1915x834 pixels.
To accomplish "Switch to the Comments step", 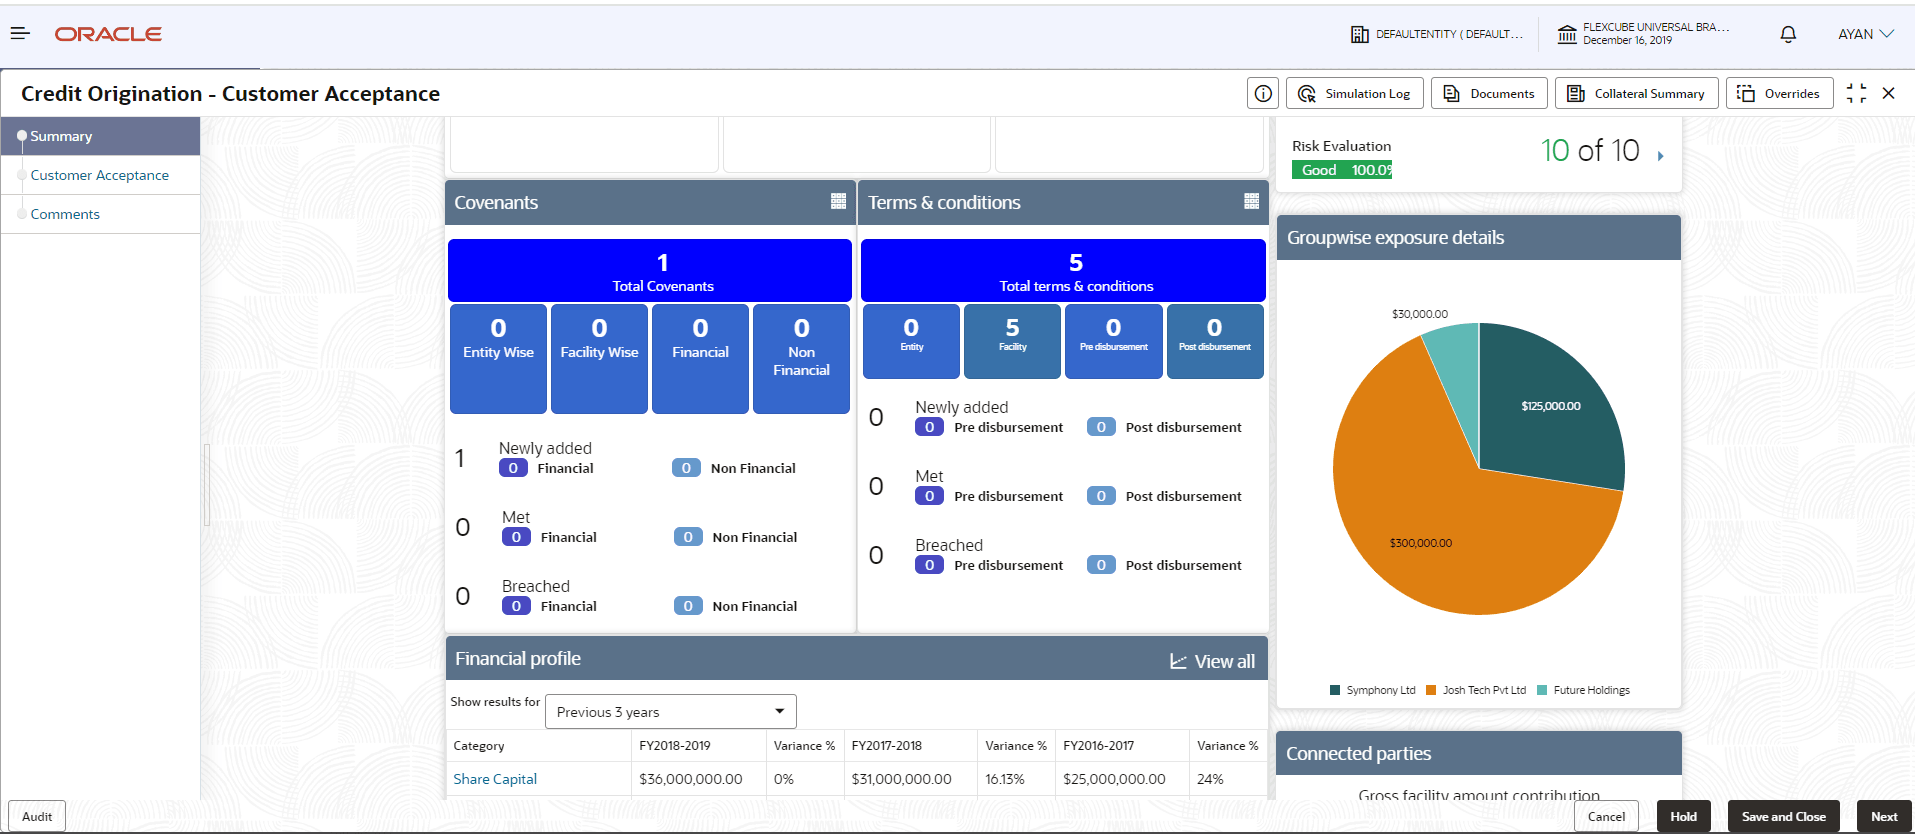I will coord(65,214).
